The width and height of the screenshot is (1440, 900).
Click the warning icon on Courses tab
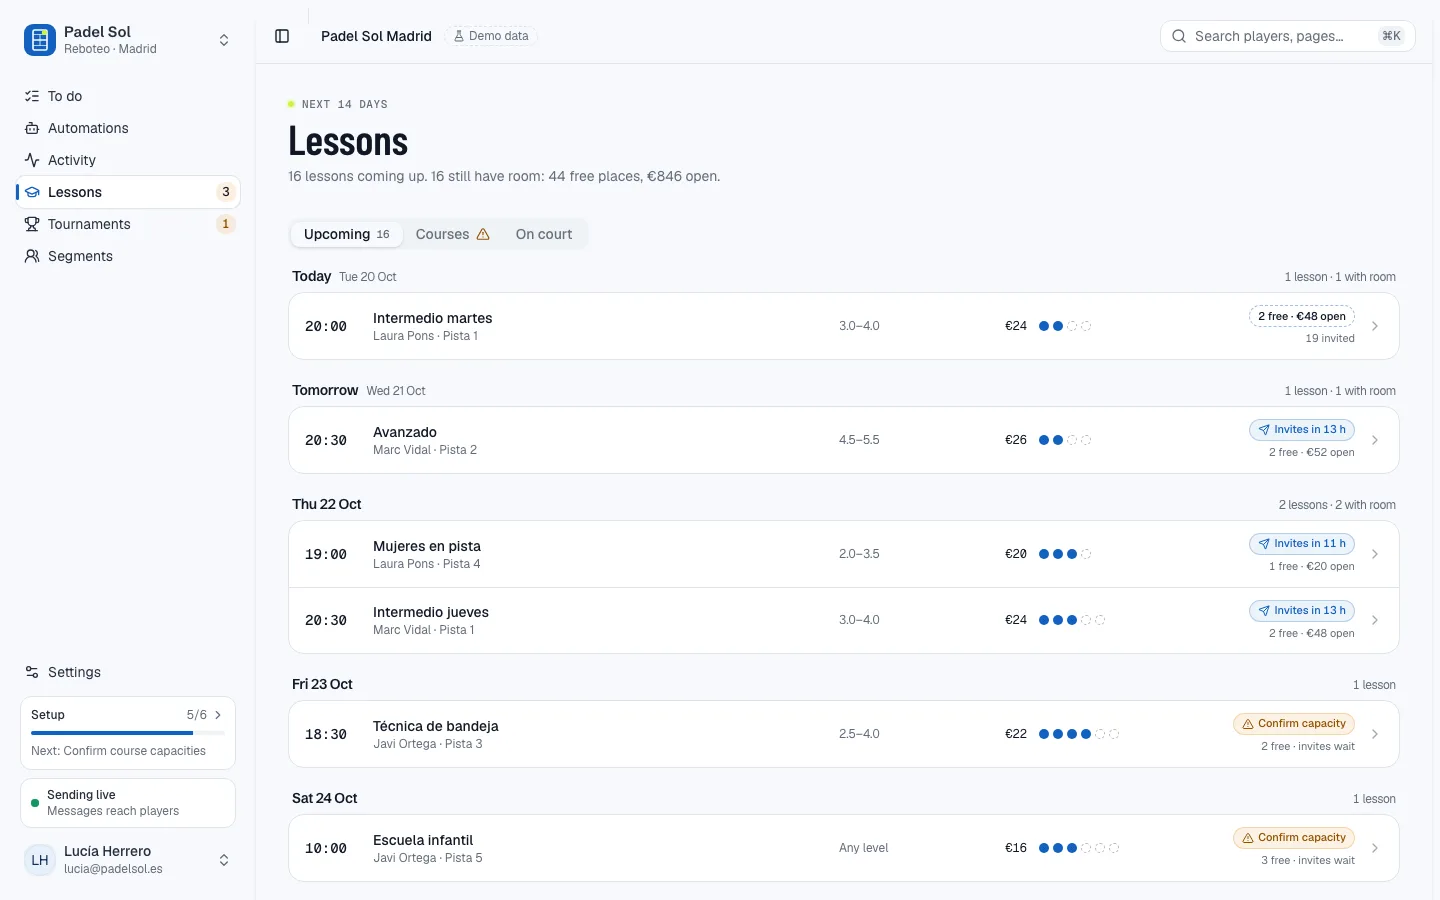pyautogui.click(x=483, y=234)
